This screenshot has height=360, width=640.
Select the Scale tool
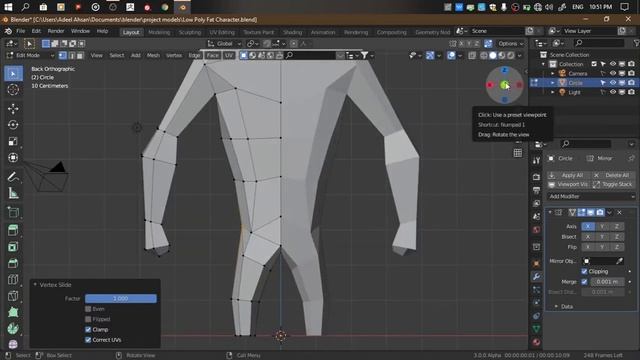coord(13,141)
